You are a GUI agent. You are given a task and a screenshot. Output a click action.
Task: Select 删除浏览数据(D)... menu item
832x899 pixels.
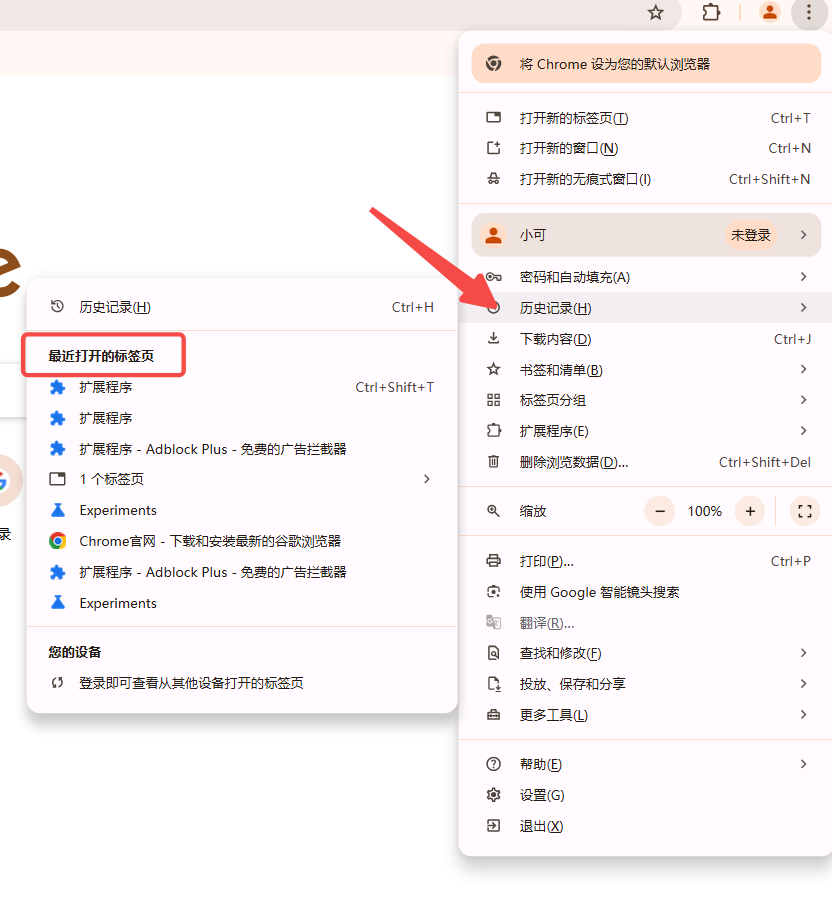pyautogui.click(x=646, y=462)
